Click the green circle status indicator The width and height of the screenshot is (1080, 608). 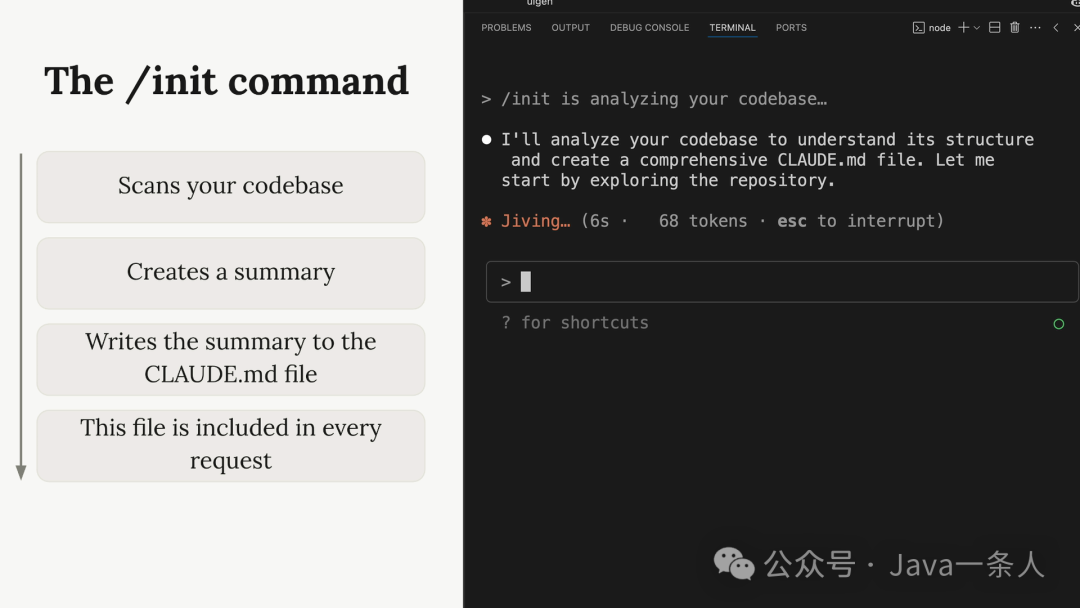[x=1059, y=324]
